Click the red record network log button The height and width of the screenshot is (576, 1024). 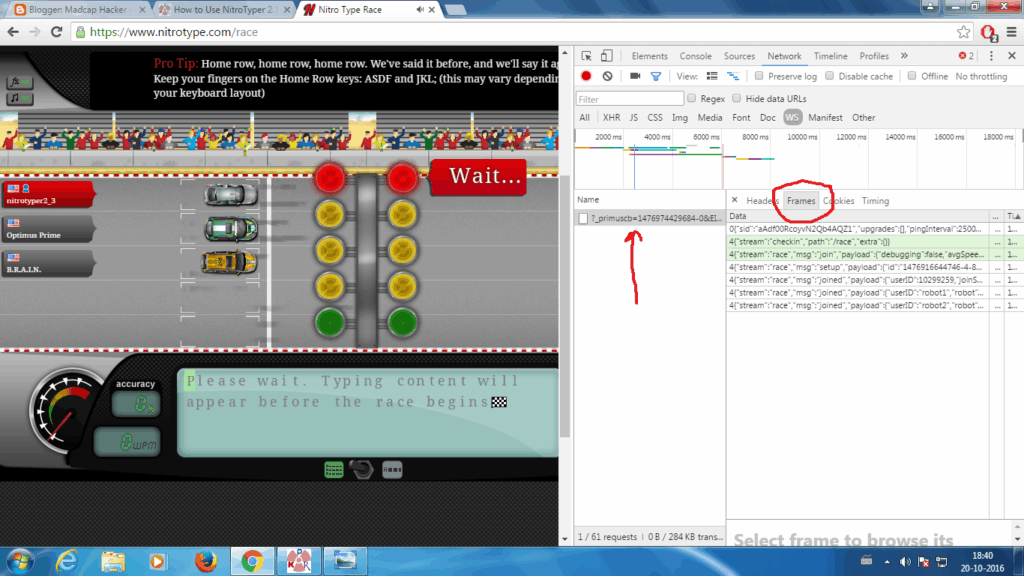586,76
